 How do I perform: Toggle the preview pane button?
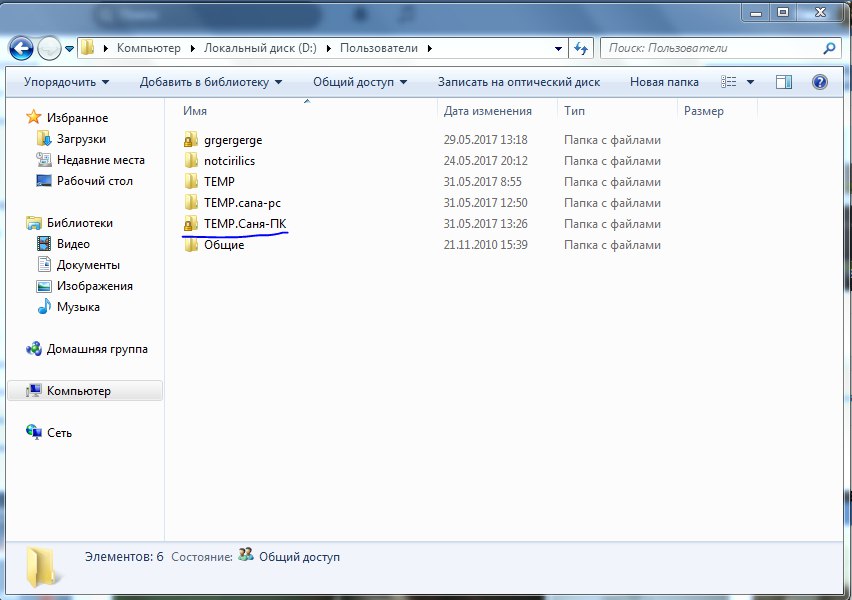coord(784,82)
